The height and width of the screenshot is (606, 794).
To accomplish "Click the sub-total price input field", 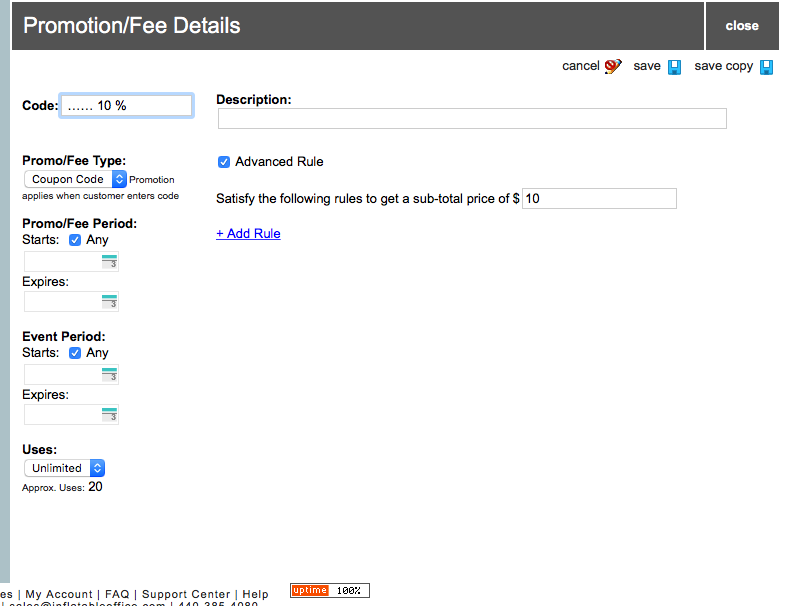I will tap(599, 199).
